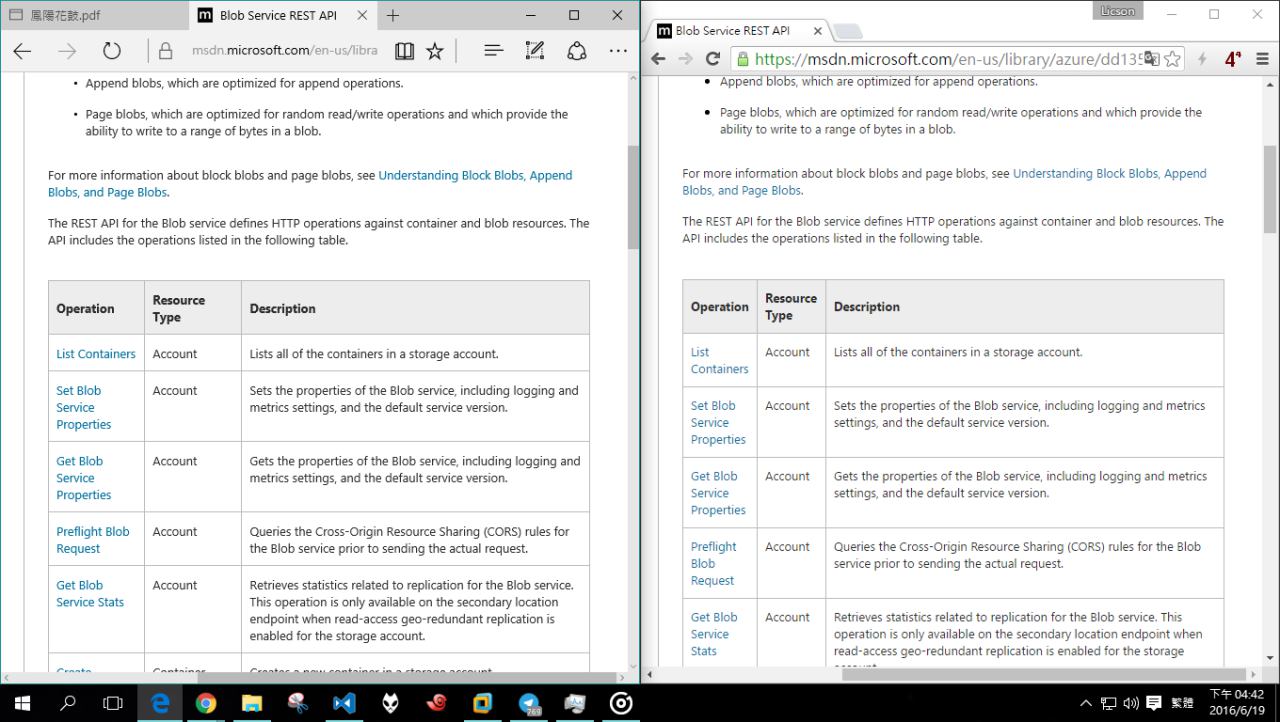The width and height of the screenshot is (1280, 722).
Task: Open a new tab in Edge
Action: (393, 16)
